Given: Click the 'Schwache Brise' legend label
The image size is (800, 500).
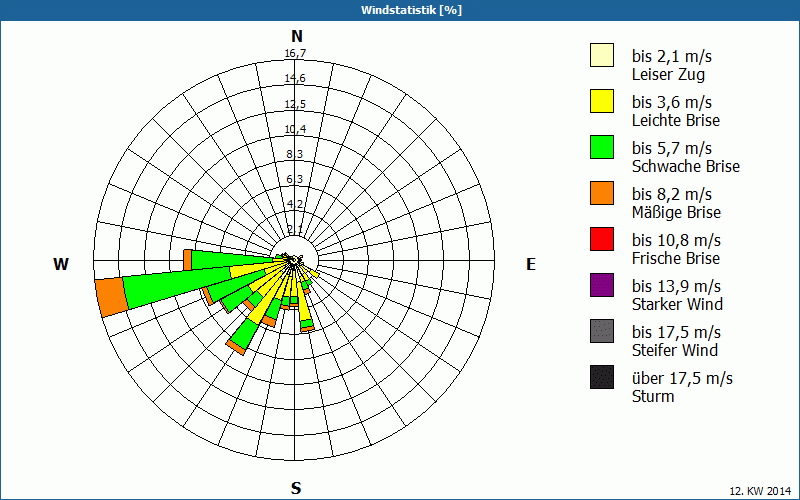Looking at the screenshot, I should (686, 166).
